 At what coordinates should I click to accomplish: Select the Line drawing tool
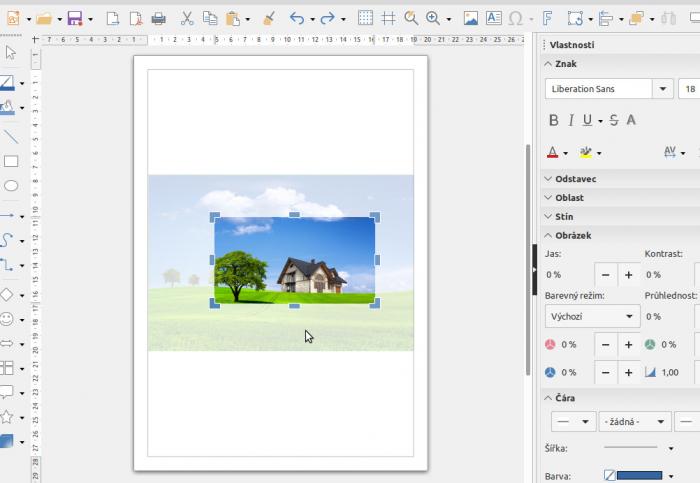pos(11,136)
